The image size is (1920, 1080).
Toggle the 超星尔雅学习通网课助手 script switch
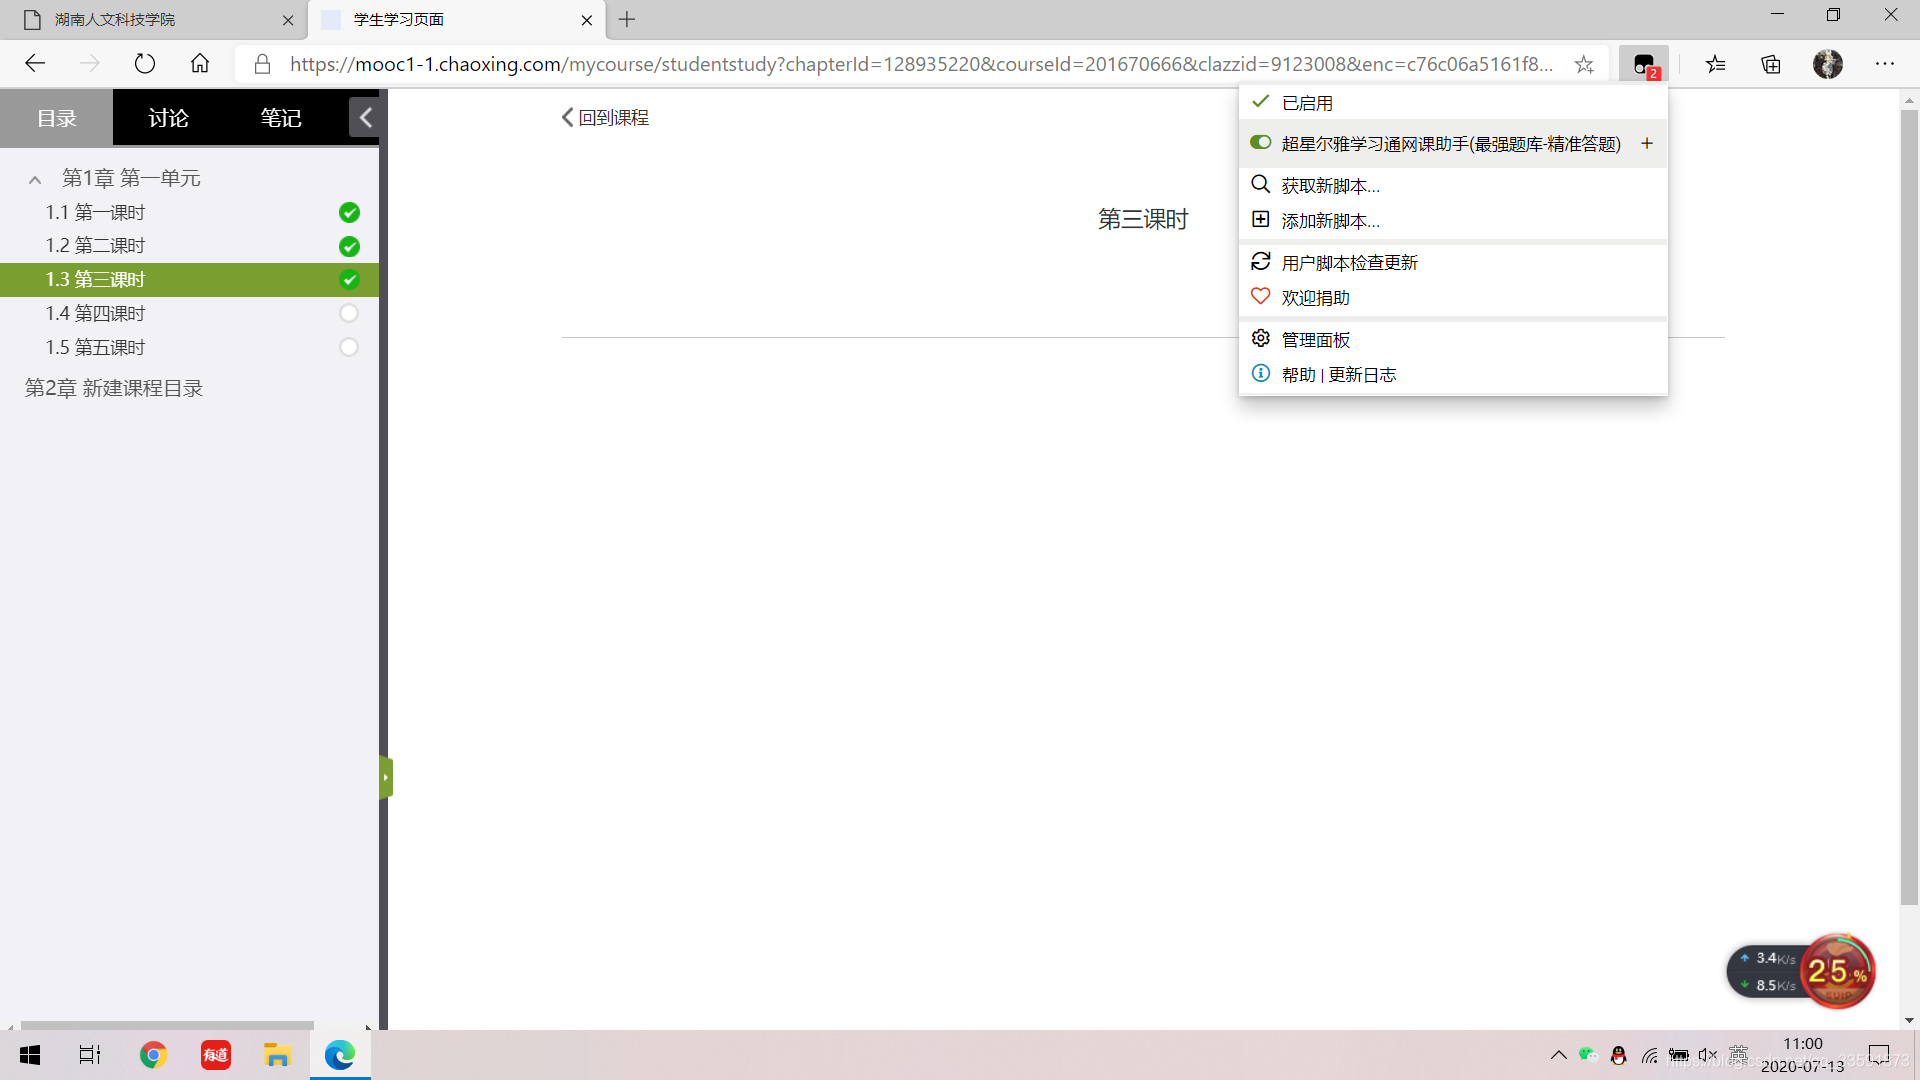1260,143
